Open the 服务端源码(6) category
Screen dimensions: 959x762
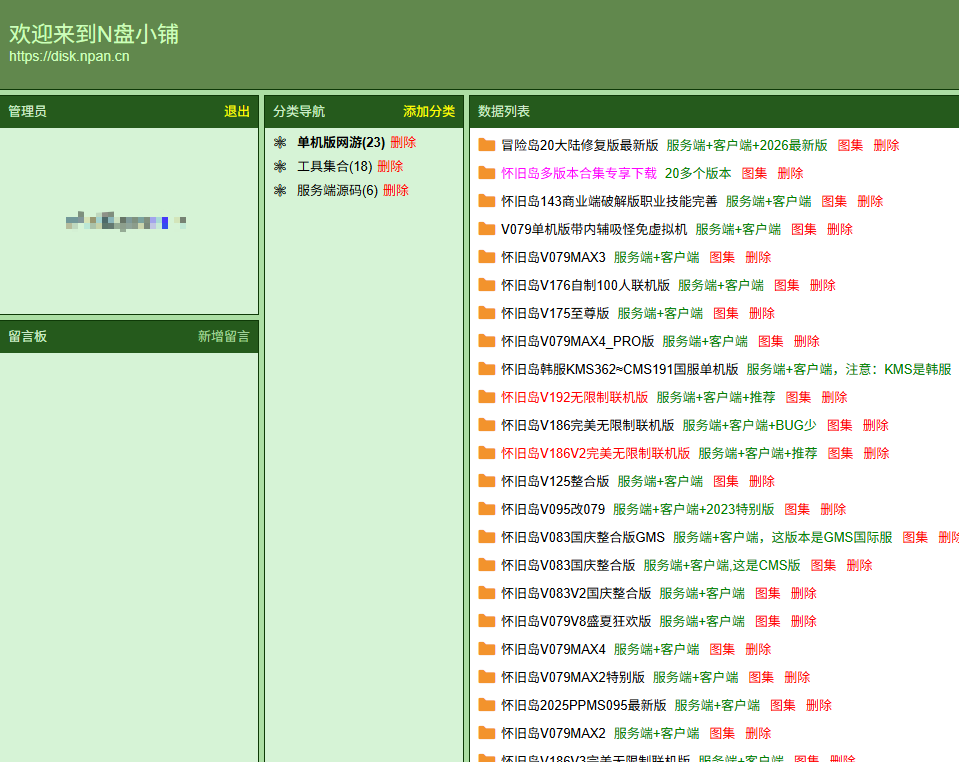[338, 190]
